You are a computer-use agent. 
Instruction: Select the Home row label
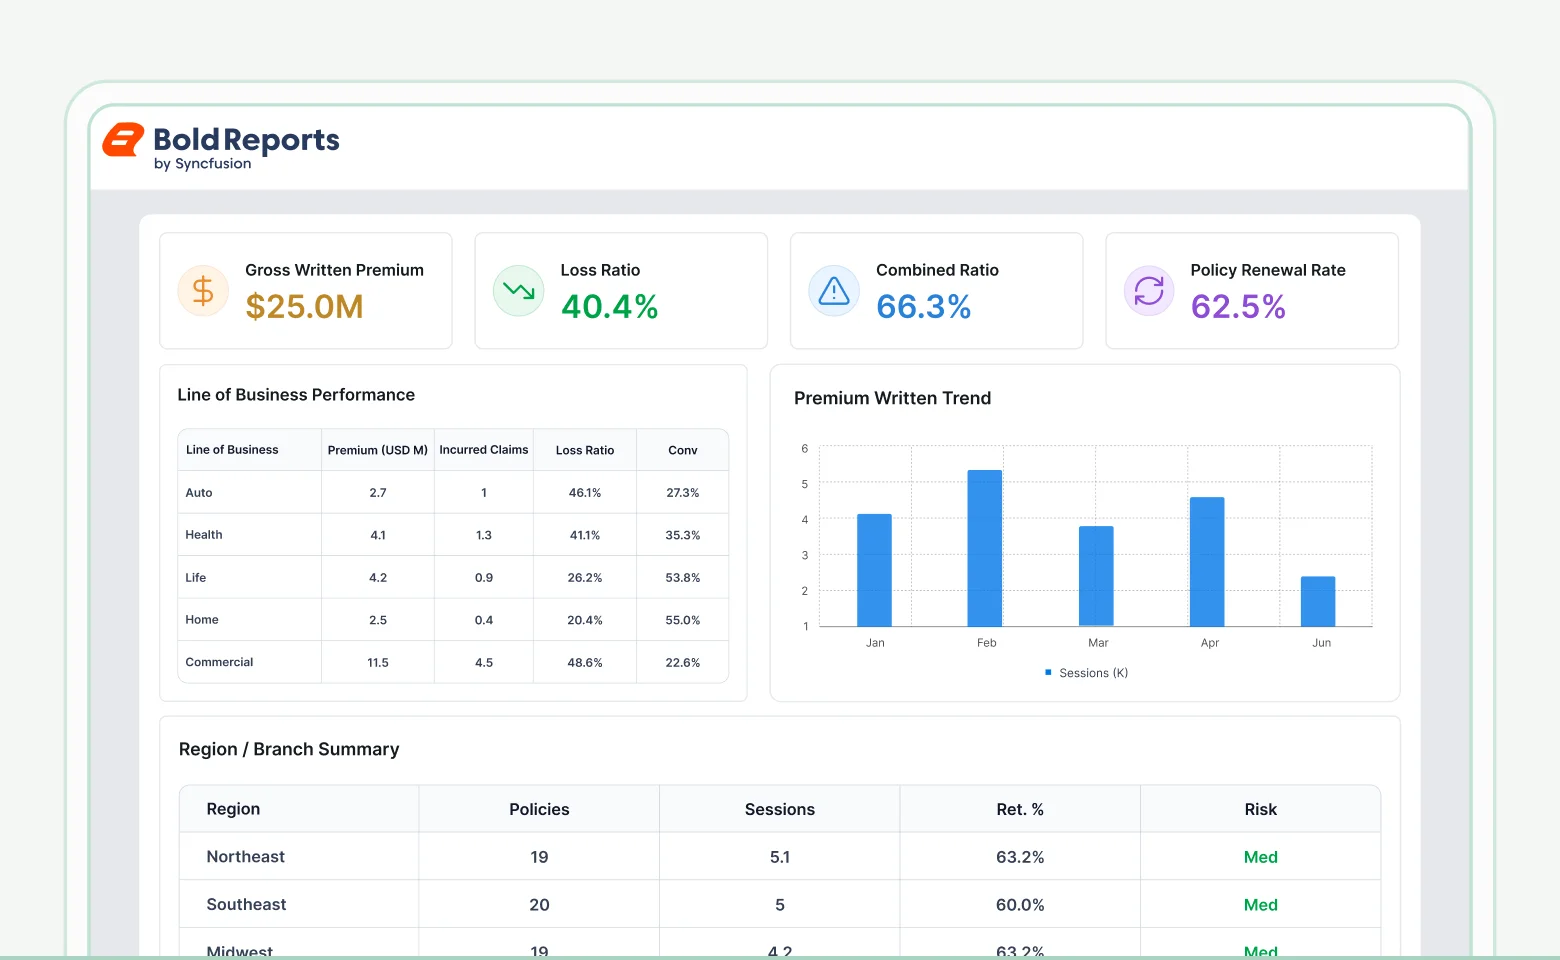point(202,620)
